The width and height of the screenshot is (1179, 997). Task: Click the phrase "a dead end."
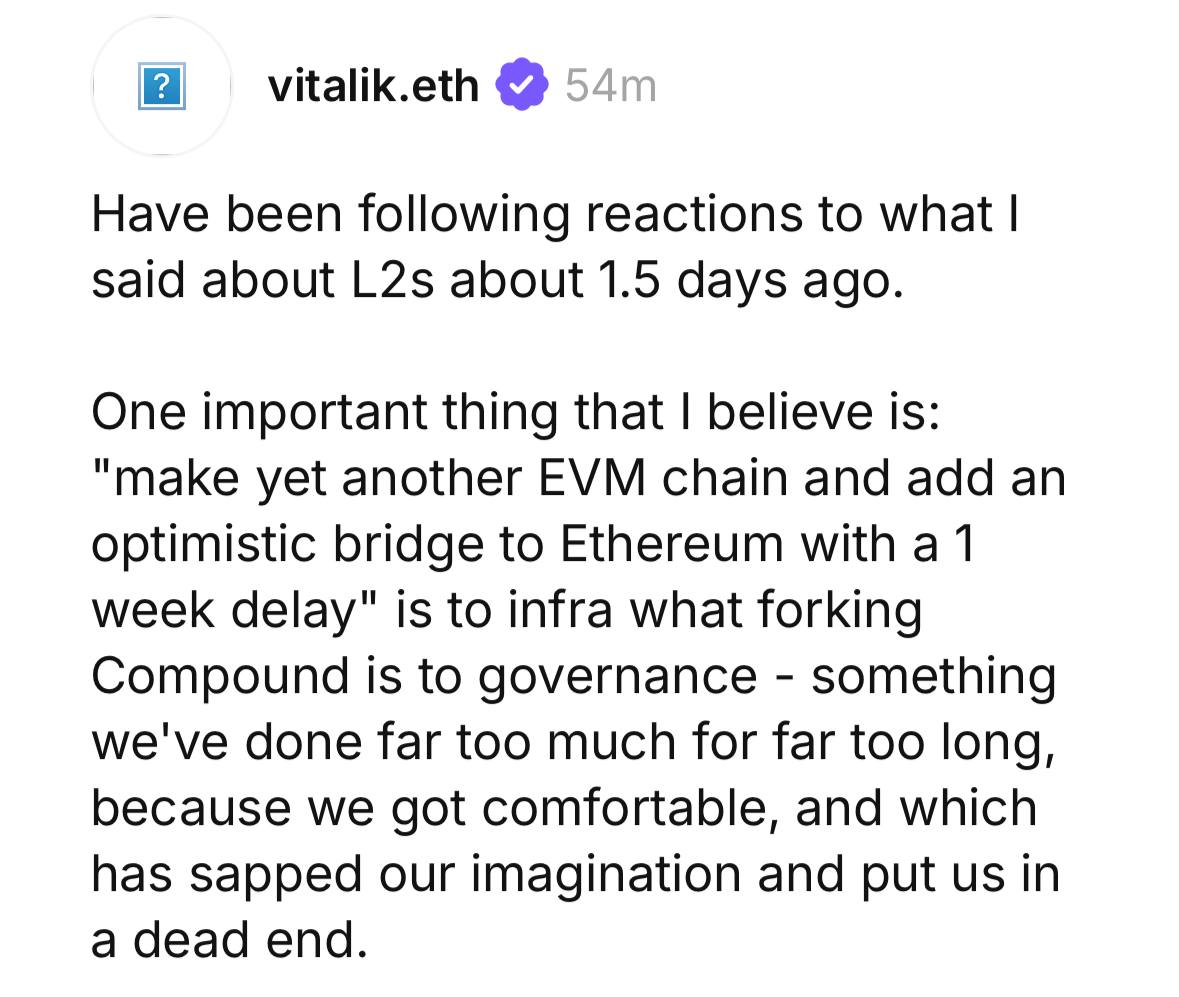(x=229, y=939)
